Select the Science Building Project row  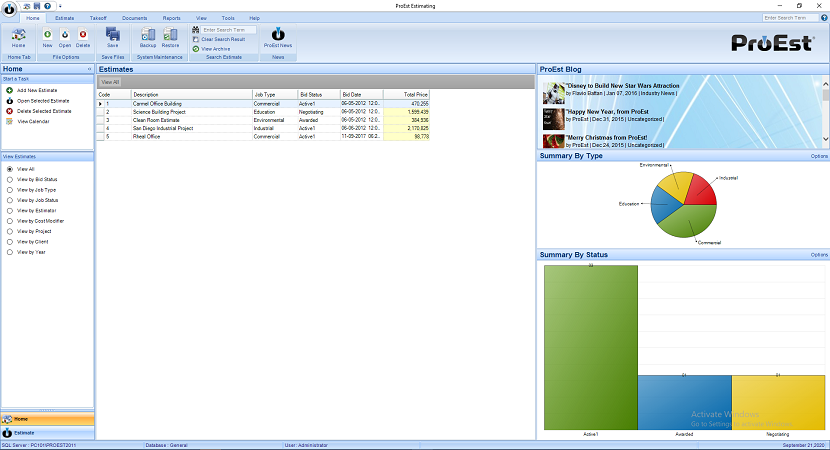(x=263, y=112)
